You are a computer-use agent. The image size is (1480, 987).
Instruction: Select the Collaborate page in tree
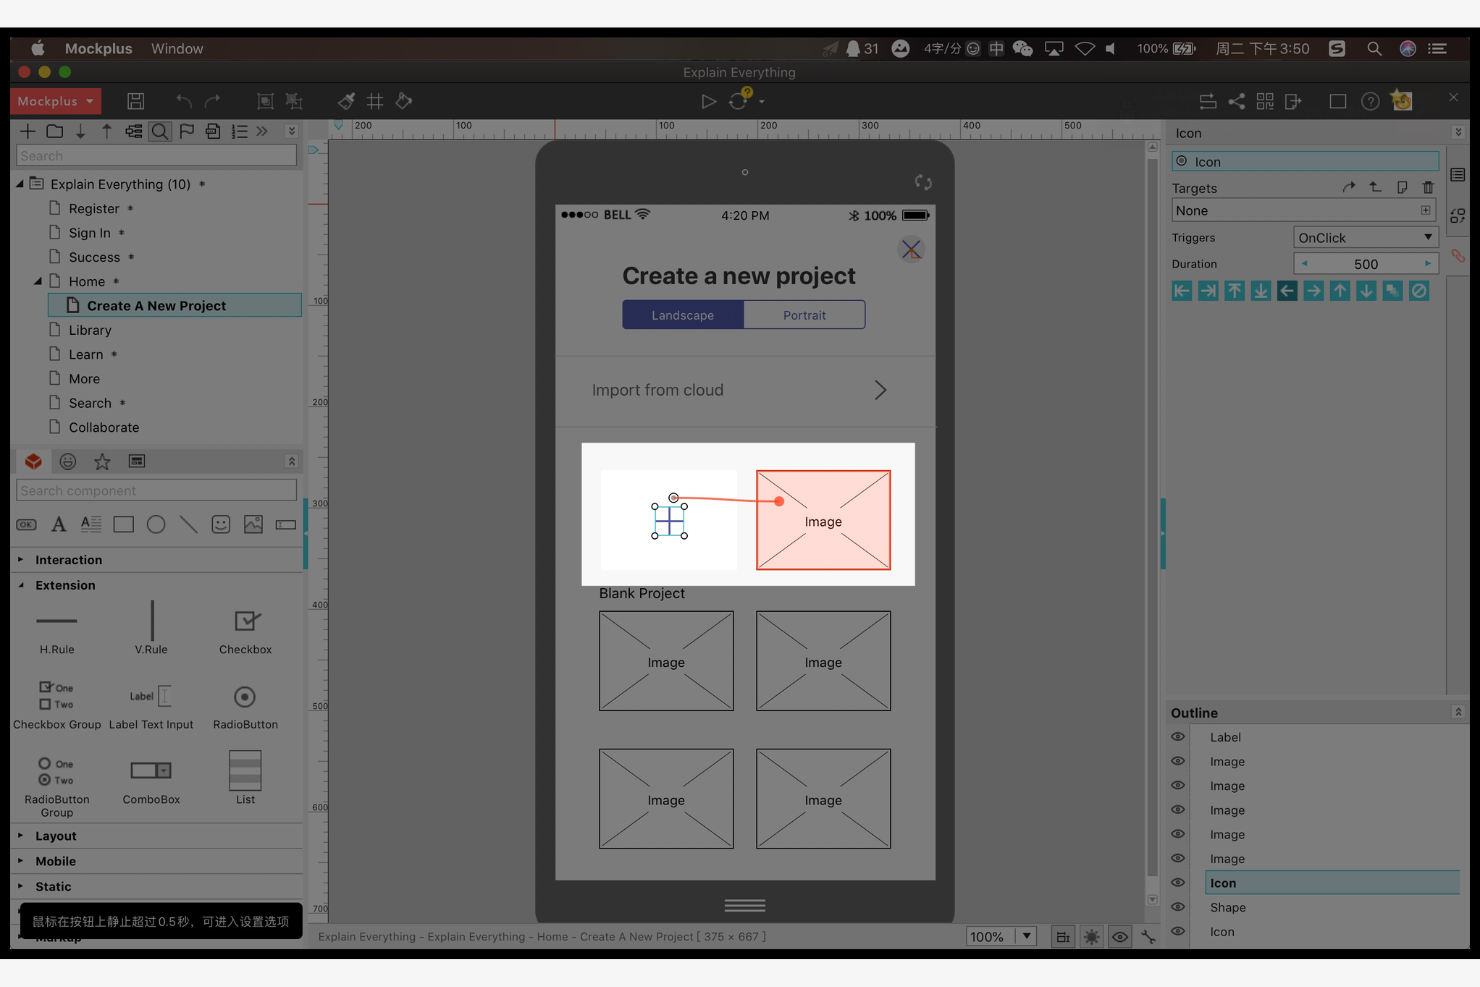(x=104, y=427)
